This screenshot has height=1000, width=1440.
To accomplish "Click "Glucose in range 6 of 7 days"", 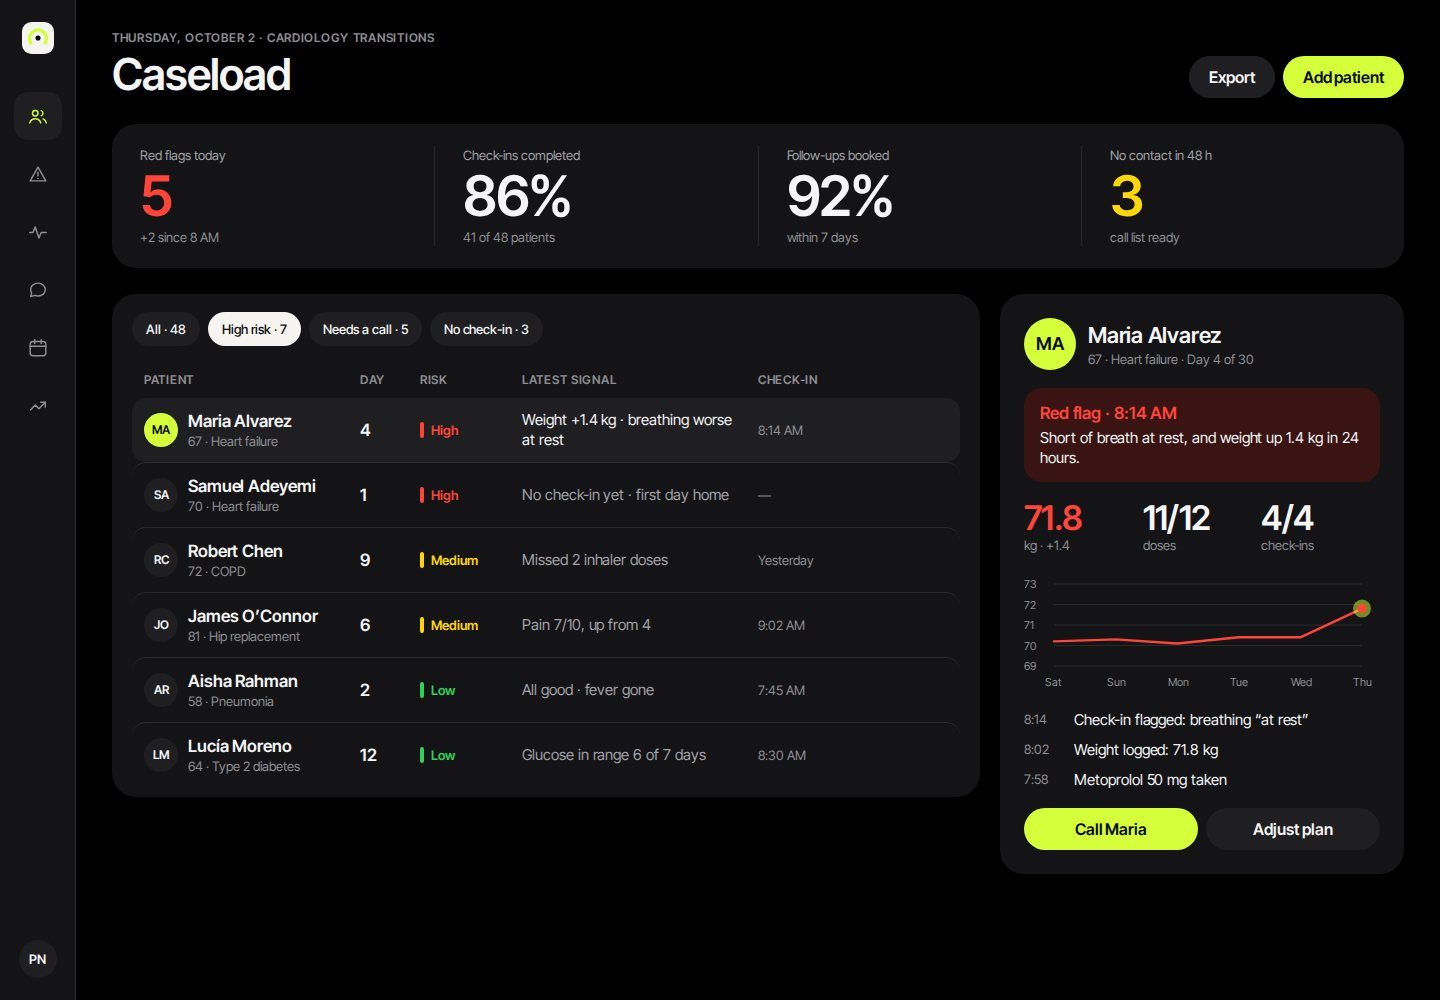I will 613,755.
